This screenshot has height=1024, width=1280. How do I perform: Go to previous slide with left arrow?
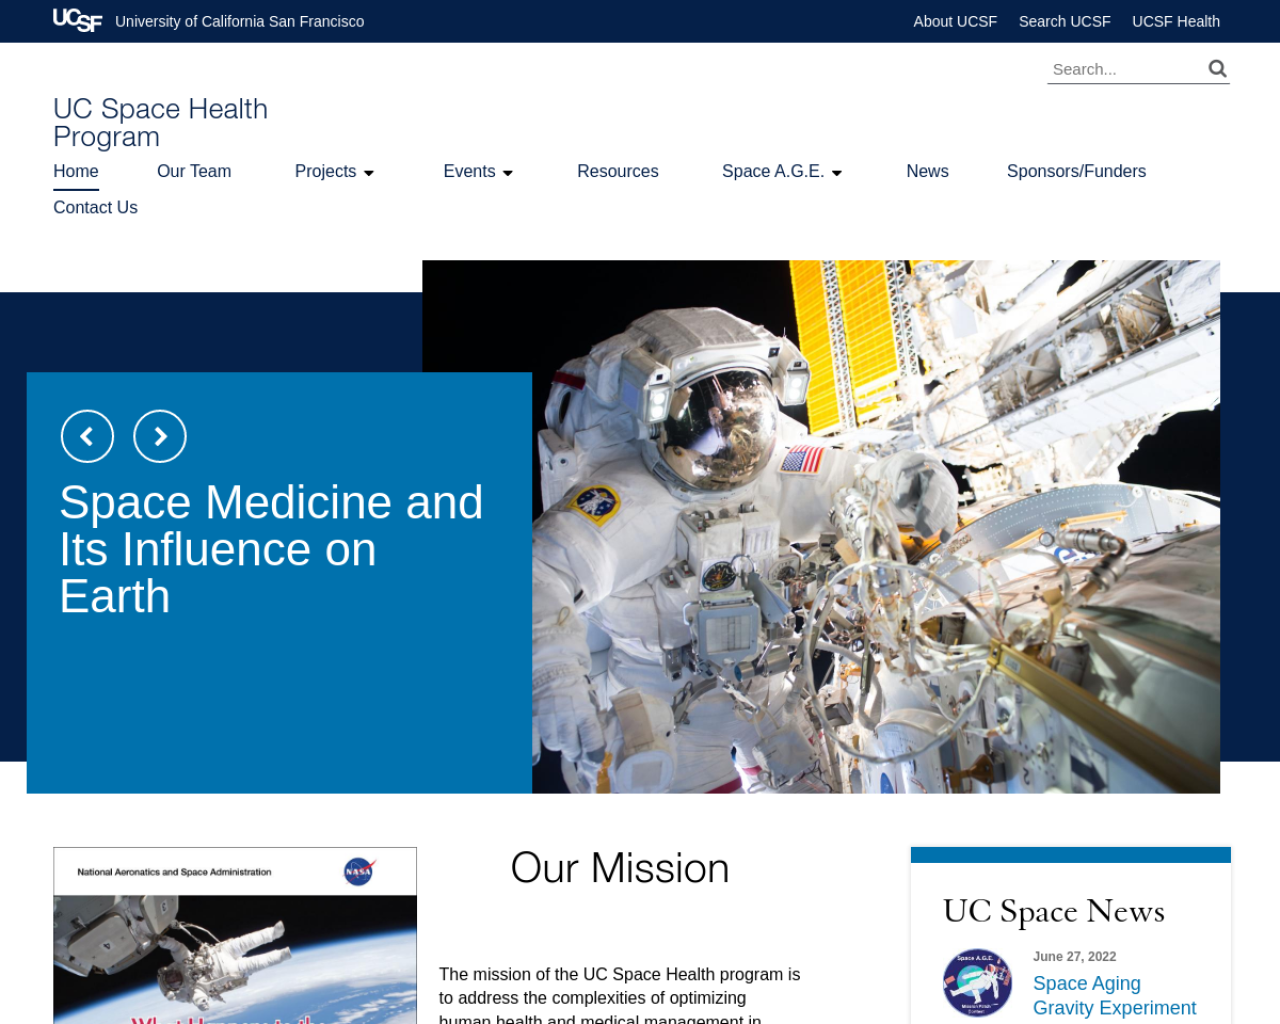87,436
